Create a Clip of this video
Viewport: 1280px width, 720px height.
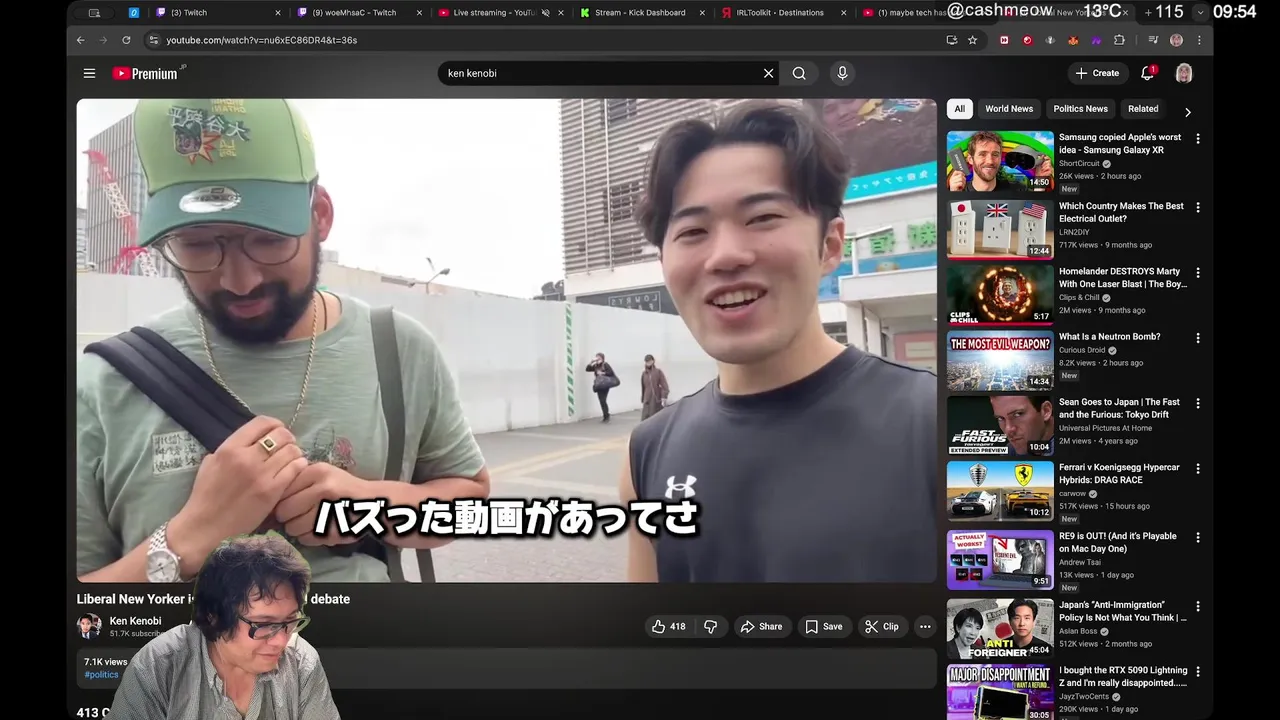[882, 627]
